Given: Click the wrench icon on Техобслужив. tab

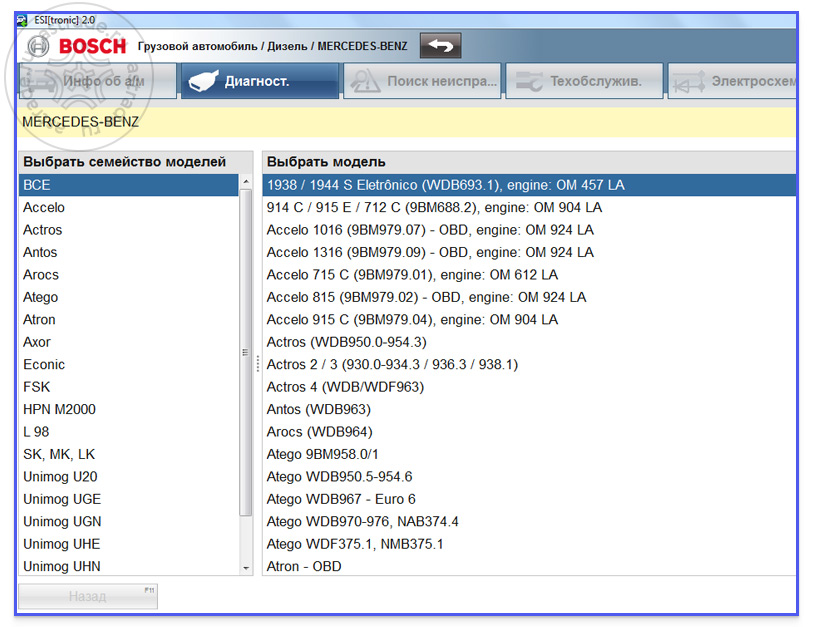Looking at the screenshot, I should pos(529,81).
